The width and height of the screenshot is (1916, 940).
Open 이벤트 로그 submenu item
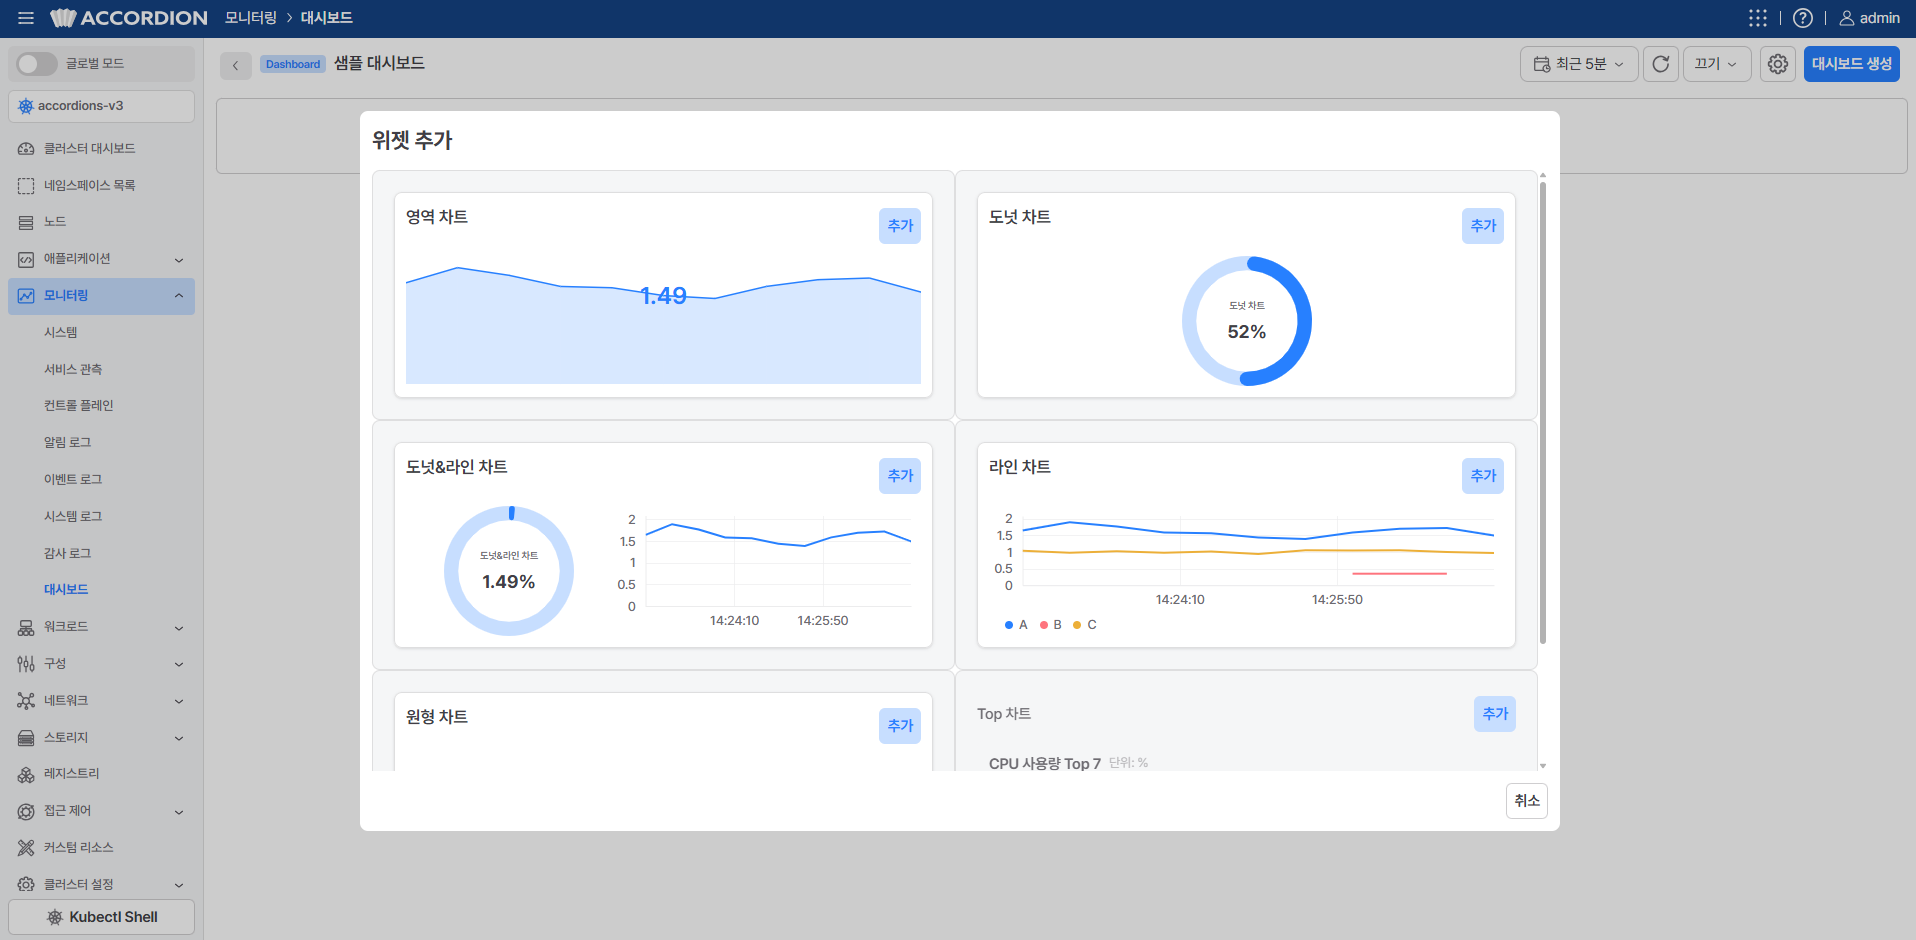(x=73, y=480)
